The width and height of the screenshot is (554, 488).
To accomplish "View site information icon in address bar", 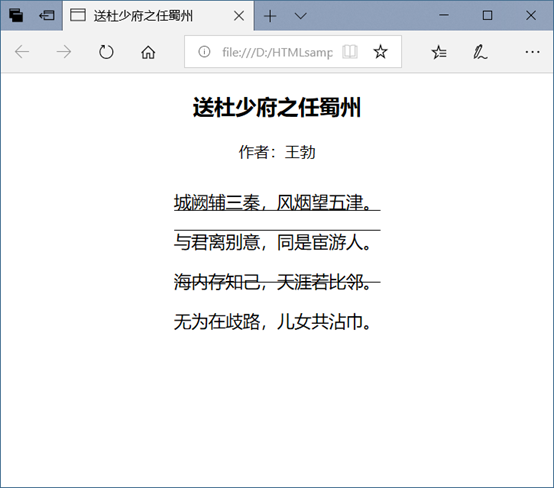I will coord(204,52).
